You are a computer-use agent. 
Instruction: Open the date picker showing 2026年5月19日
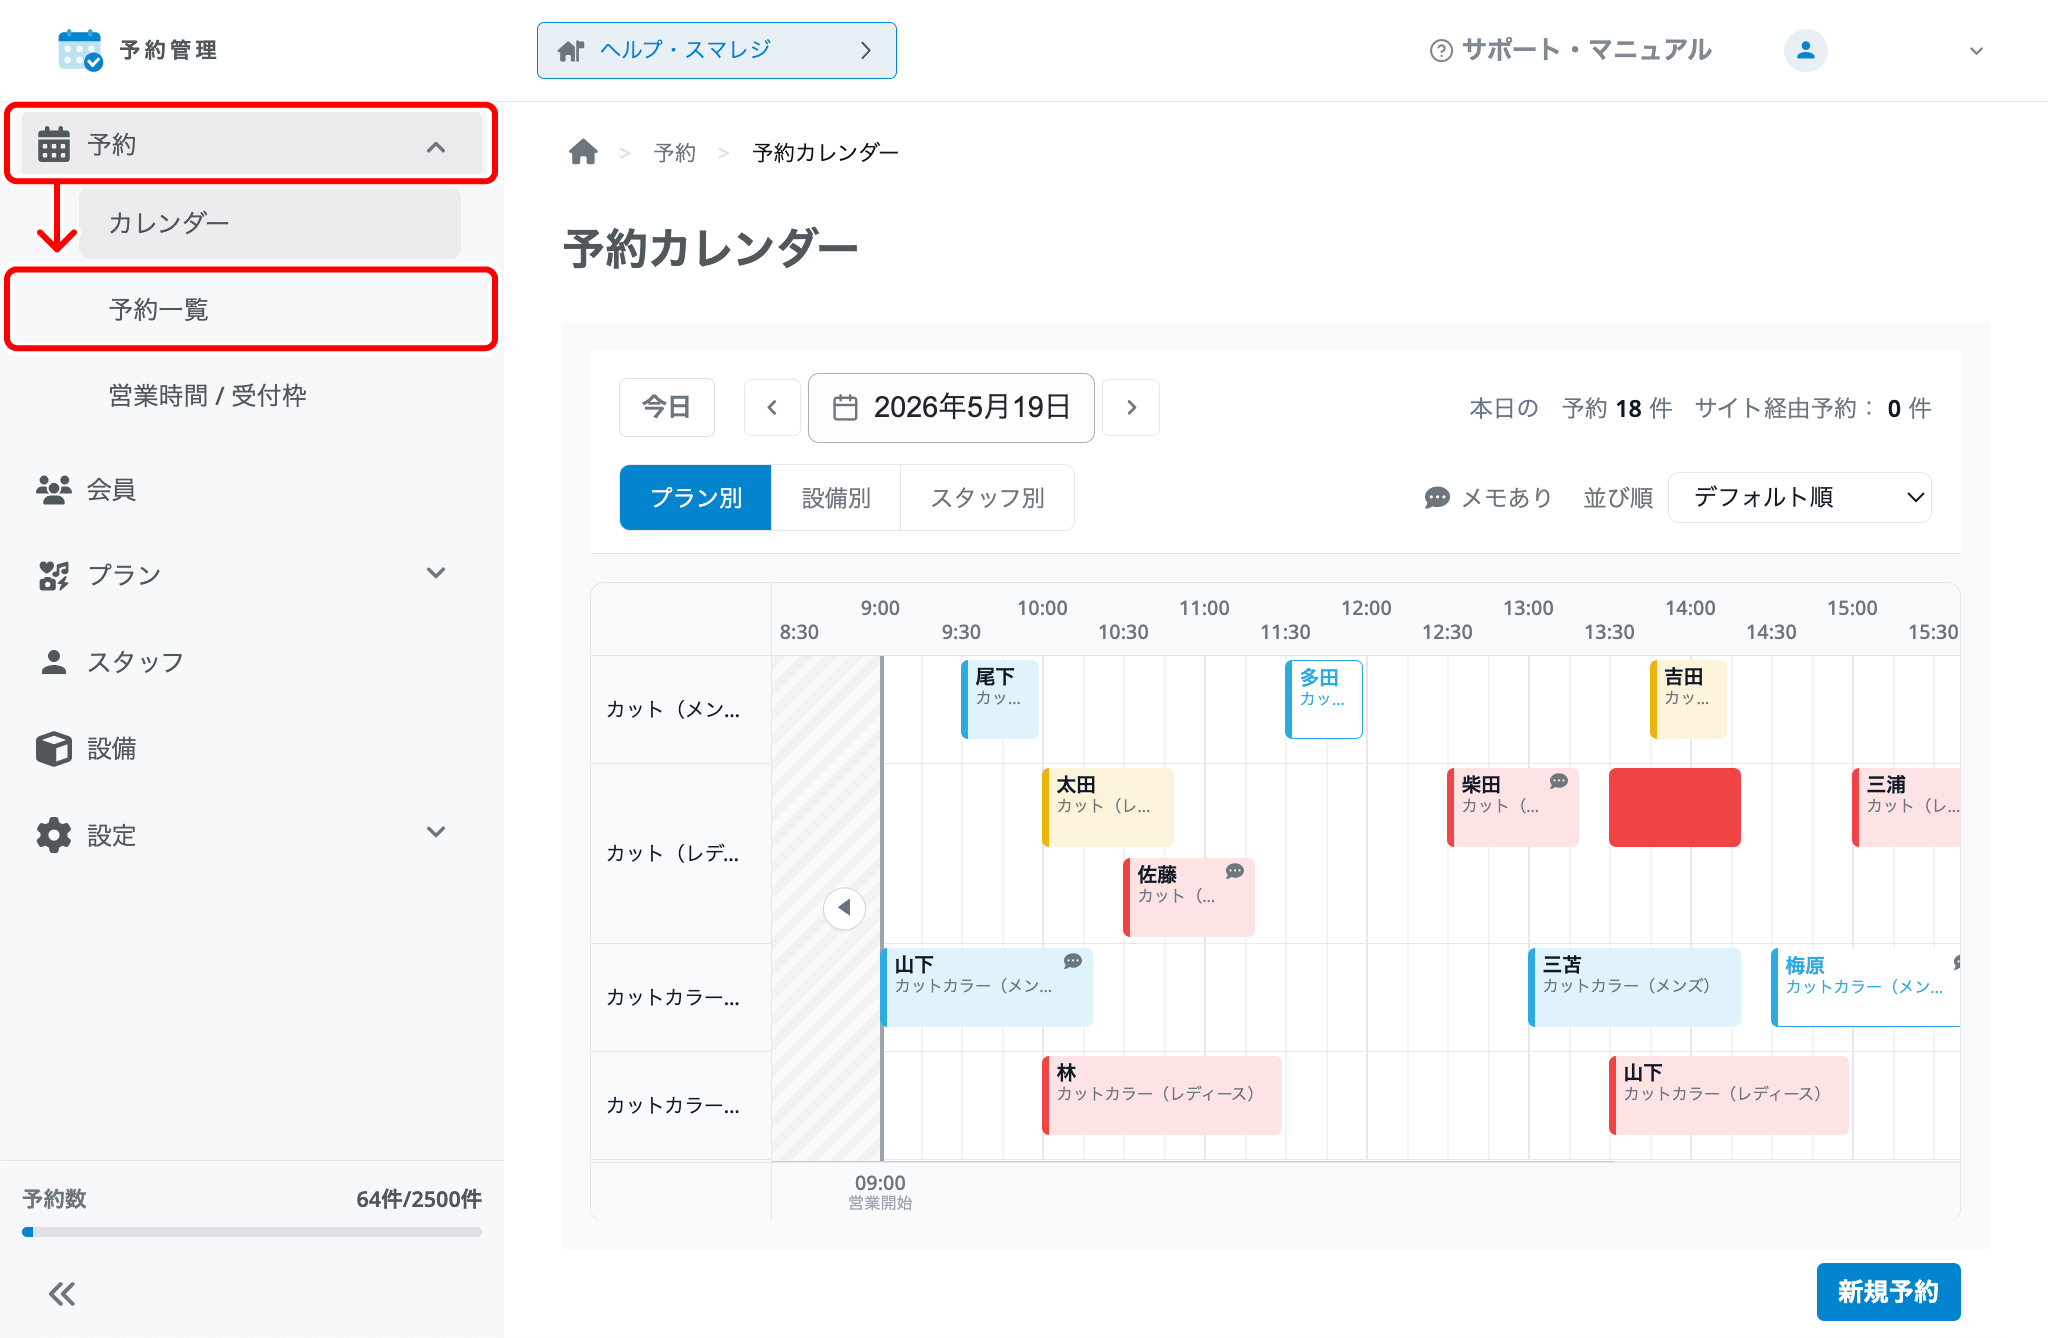click(x=951, y=407)
